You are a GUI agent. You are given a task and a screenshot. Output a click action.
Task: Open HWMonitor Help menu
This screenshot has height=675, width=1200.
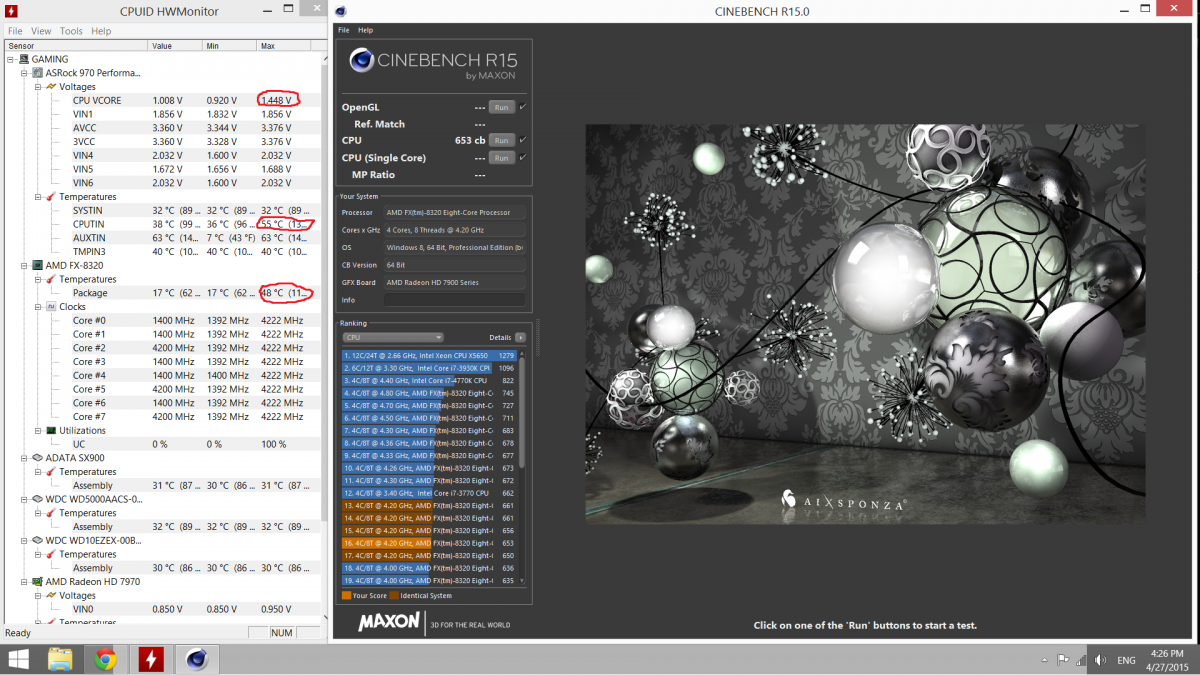point(101,31)
